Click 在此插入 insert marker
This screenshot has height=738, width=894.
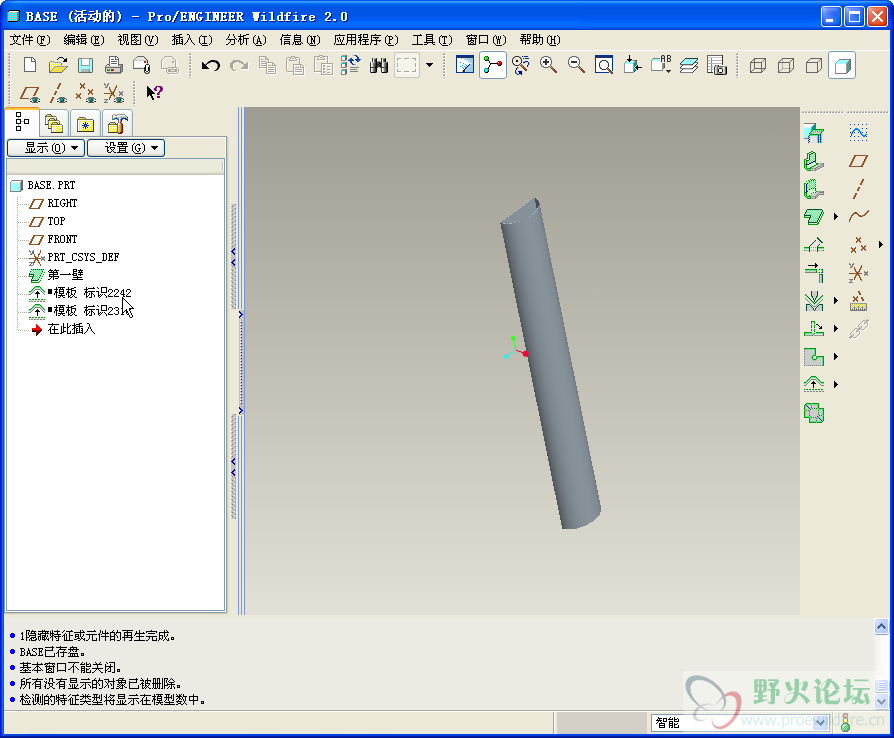pos(71,329)
